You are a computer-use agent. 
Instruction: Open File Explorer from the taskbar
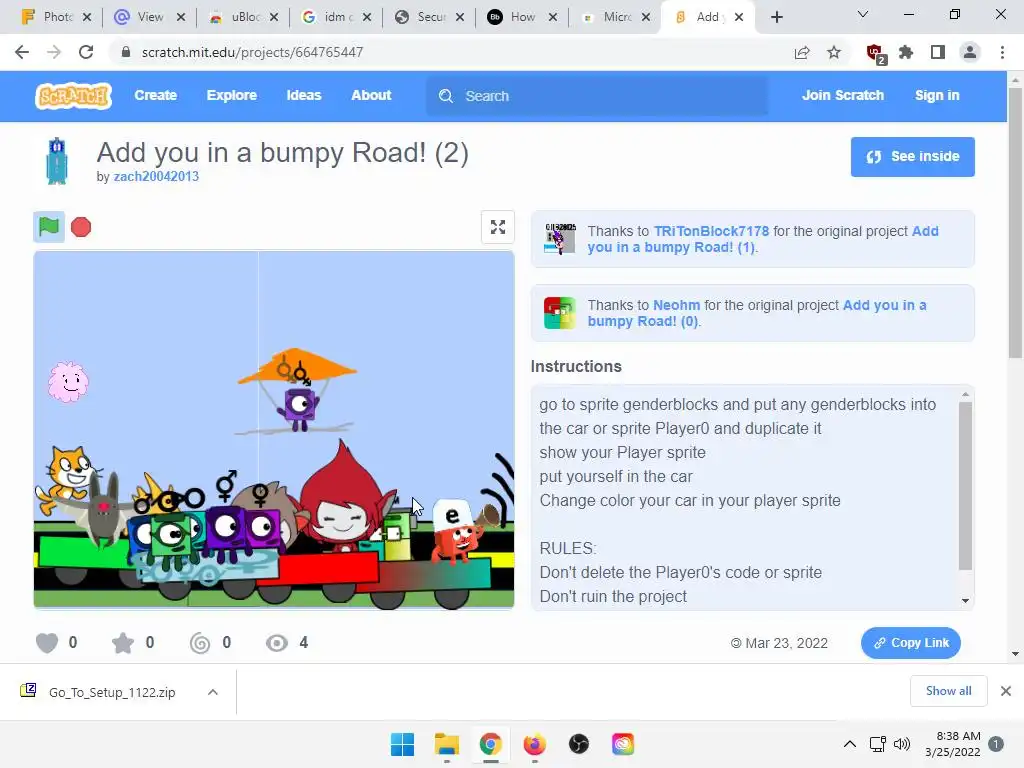447,744
